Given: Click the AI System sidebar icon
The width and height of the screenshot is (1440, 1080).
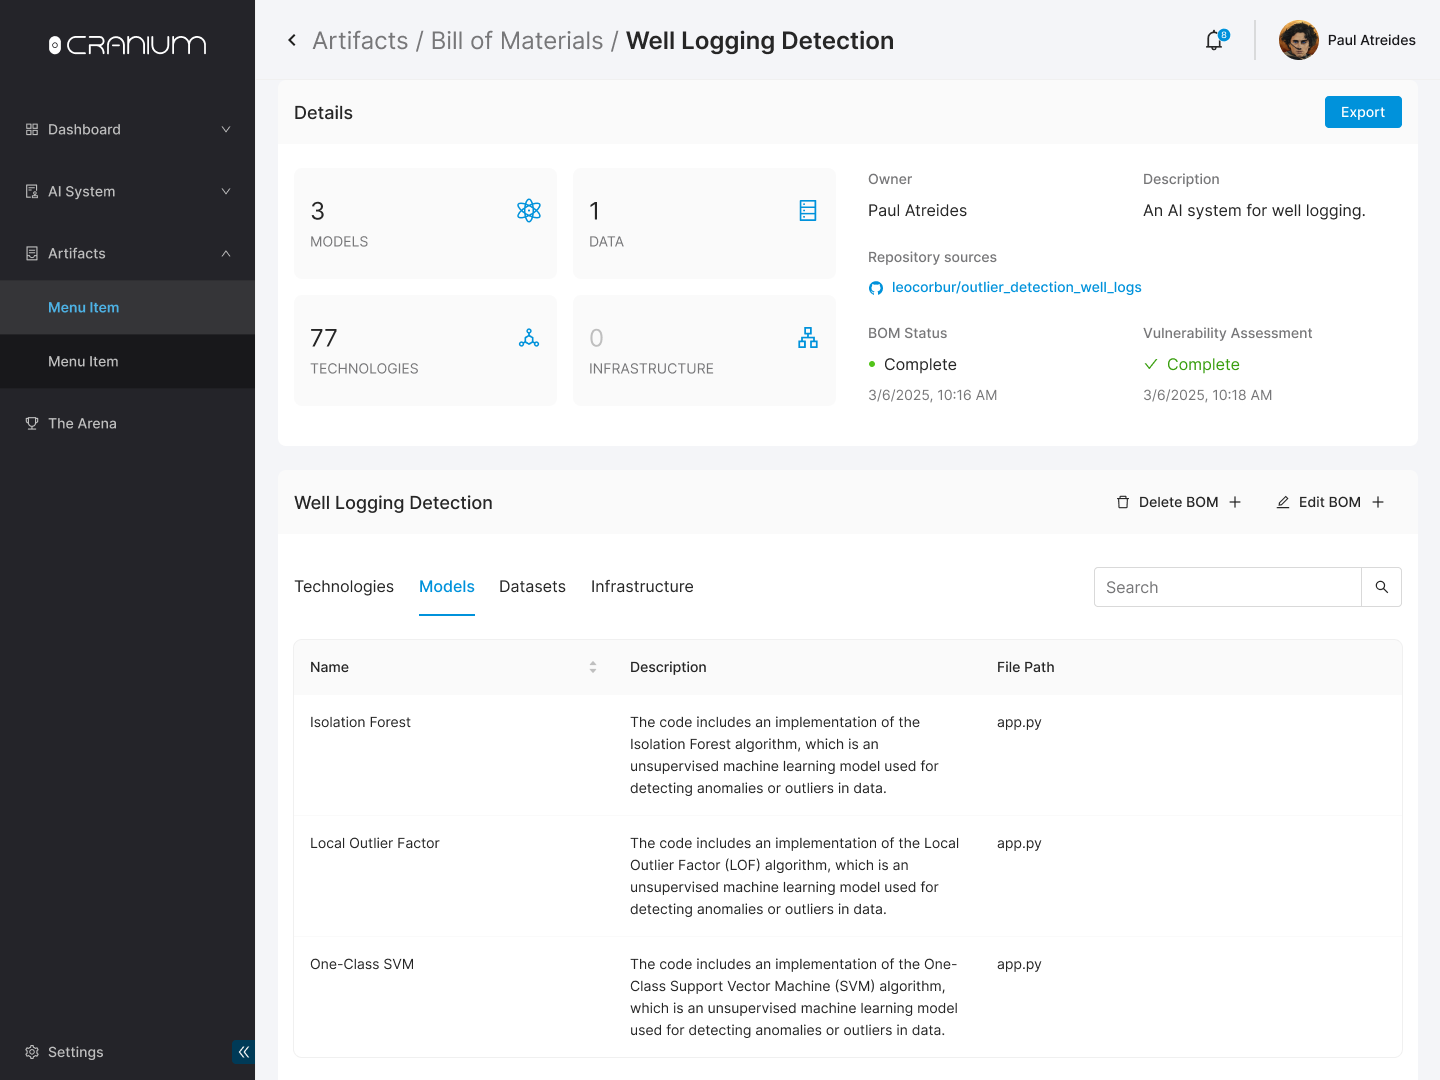Looking at the screenshot, I should pos(32,191).
